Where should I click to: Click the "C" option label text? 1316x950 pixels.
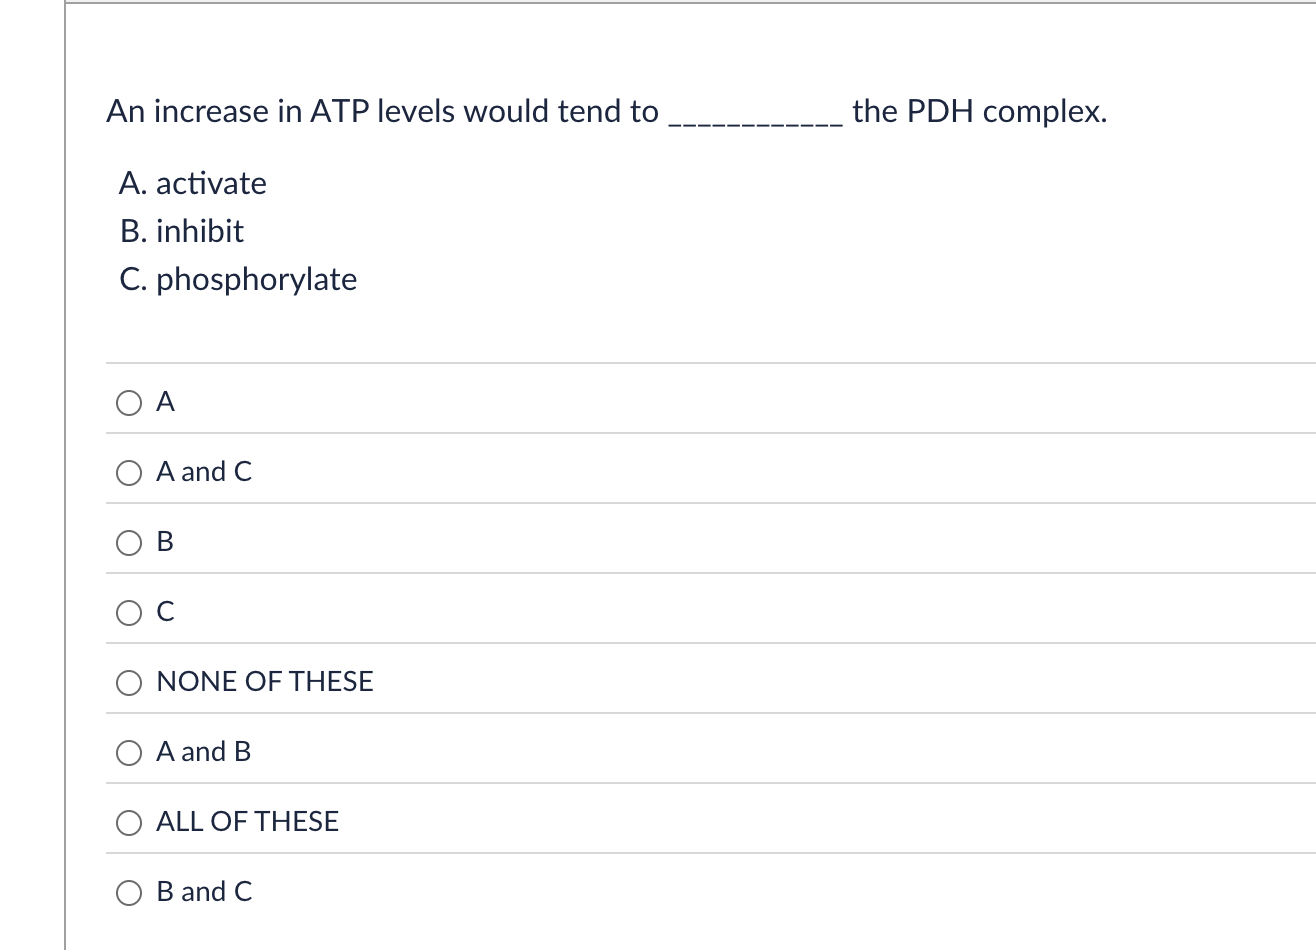(x=165, y=612)
